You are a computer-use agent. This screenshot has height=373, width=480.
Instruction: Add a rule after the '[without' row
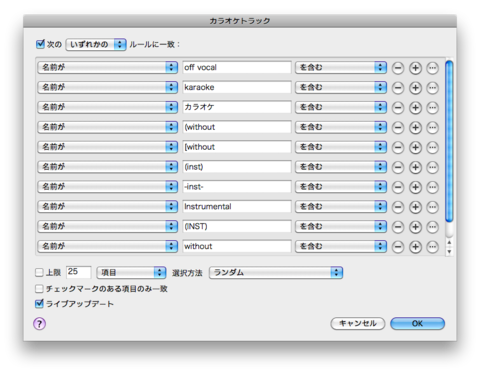(415, 147)
